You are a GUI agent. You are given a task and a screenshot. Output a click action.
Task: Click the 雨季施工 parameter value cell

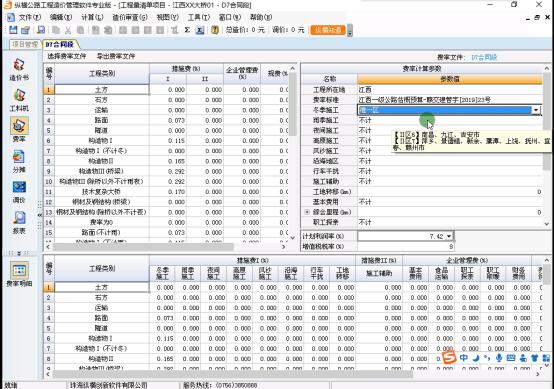tap(449, 120)
